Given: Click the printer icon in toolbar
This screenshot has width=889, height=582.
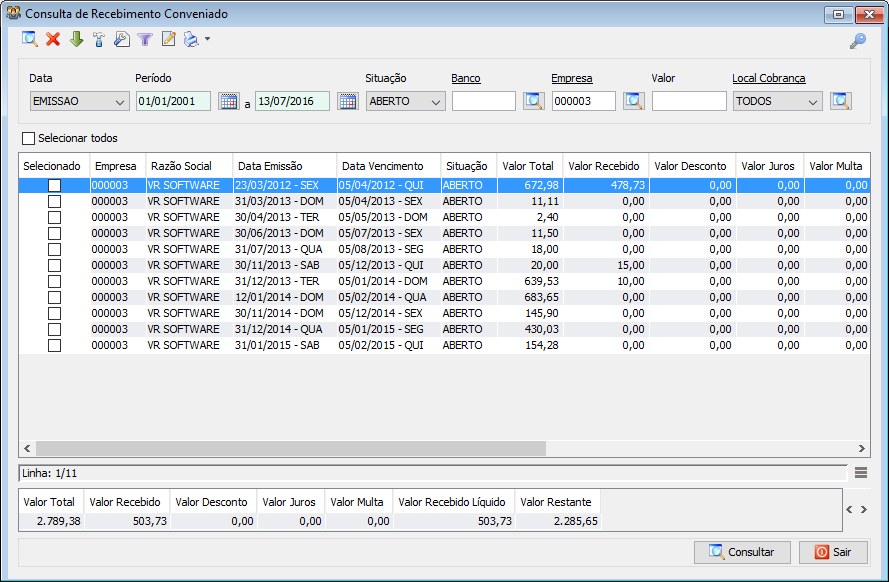Looking at the screenshot, I should pos(191,40).
